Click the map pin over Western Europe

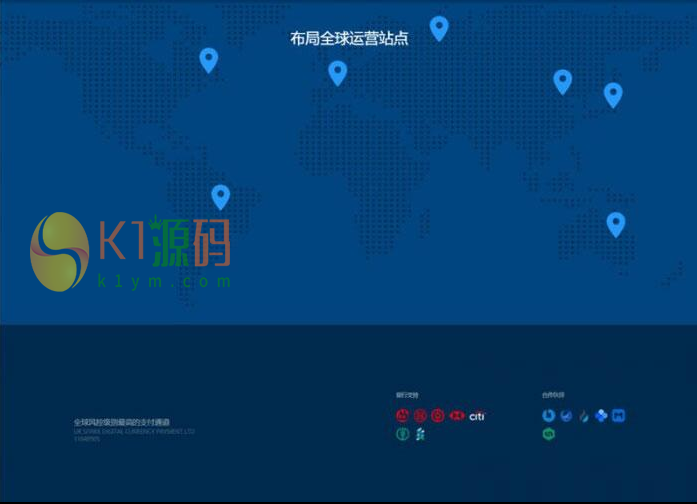(x=337, y=73)
